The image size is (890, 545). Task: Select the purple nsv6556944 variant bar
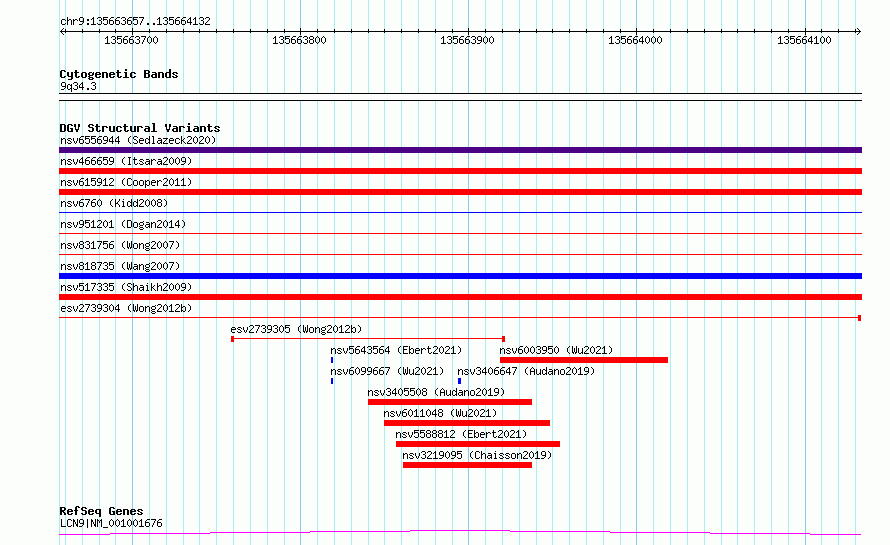coord(460,150)
